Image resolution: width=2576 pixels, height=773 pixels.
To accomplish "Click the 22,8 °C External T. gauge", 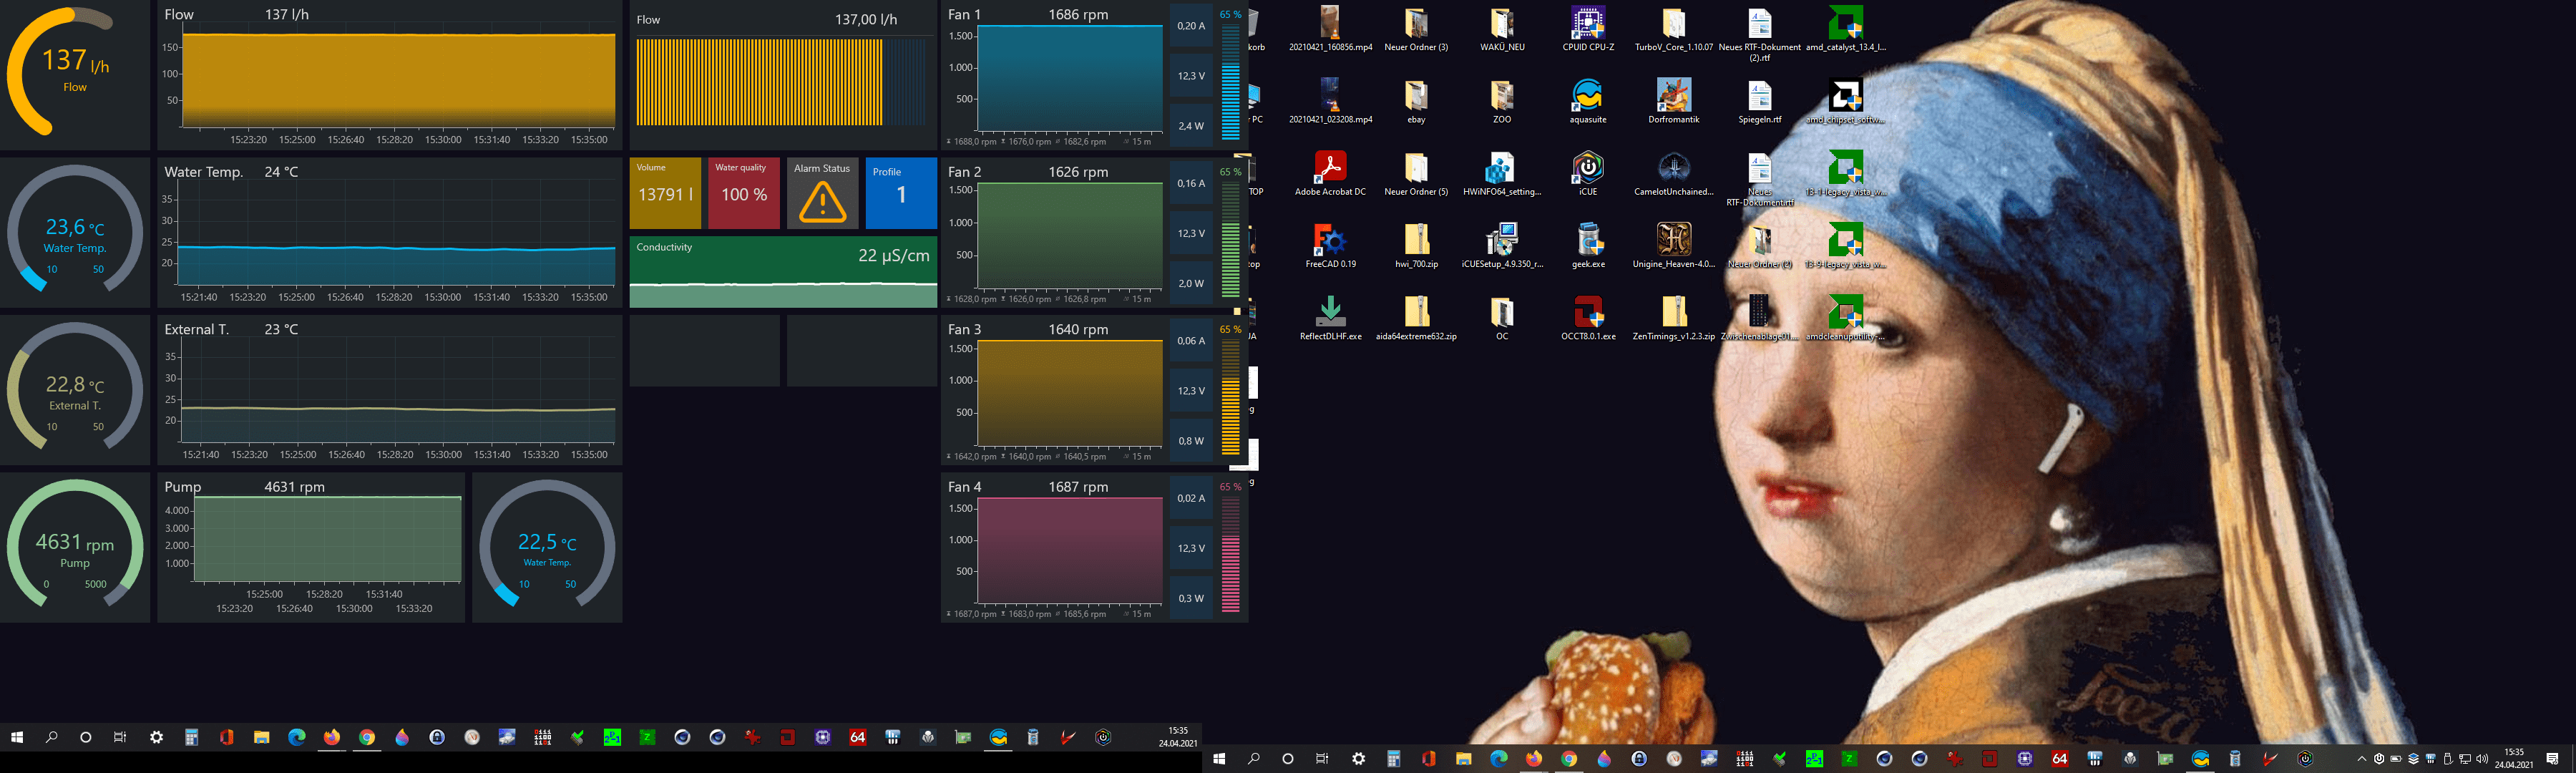I will click(75, 390).
